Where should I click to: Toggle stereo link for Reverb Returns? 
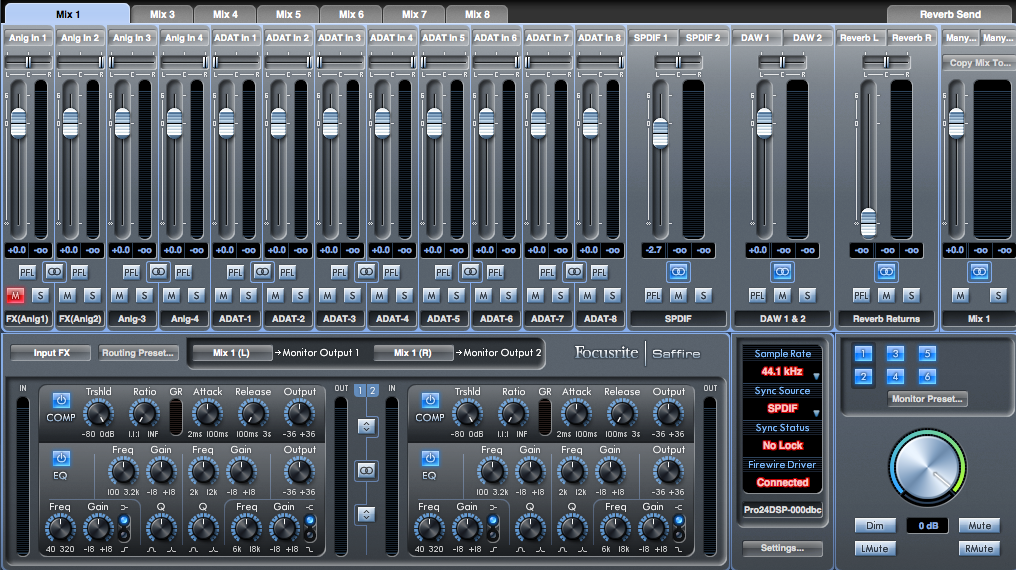pos(886,271)
